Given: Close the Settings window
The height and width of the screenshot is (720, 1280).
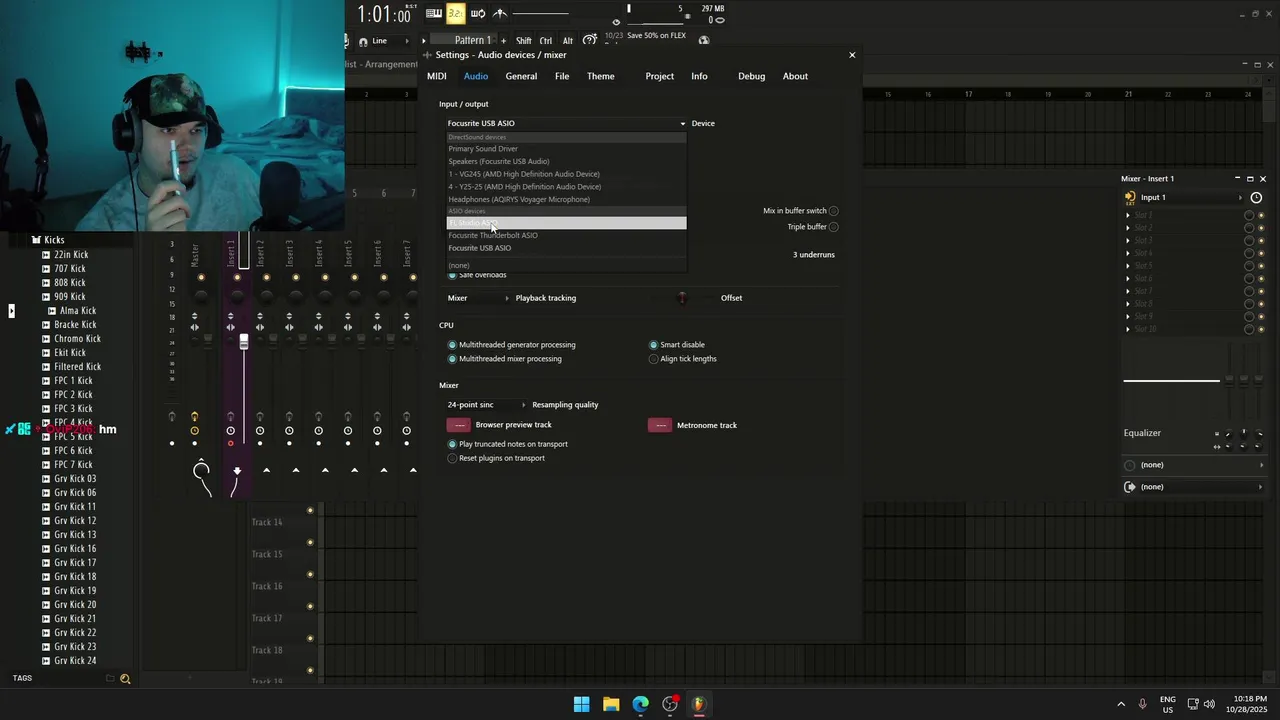Looking at the screenshot, I should click(852, 55).
